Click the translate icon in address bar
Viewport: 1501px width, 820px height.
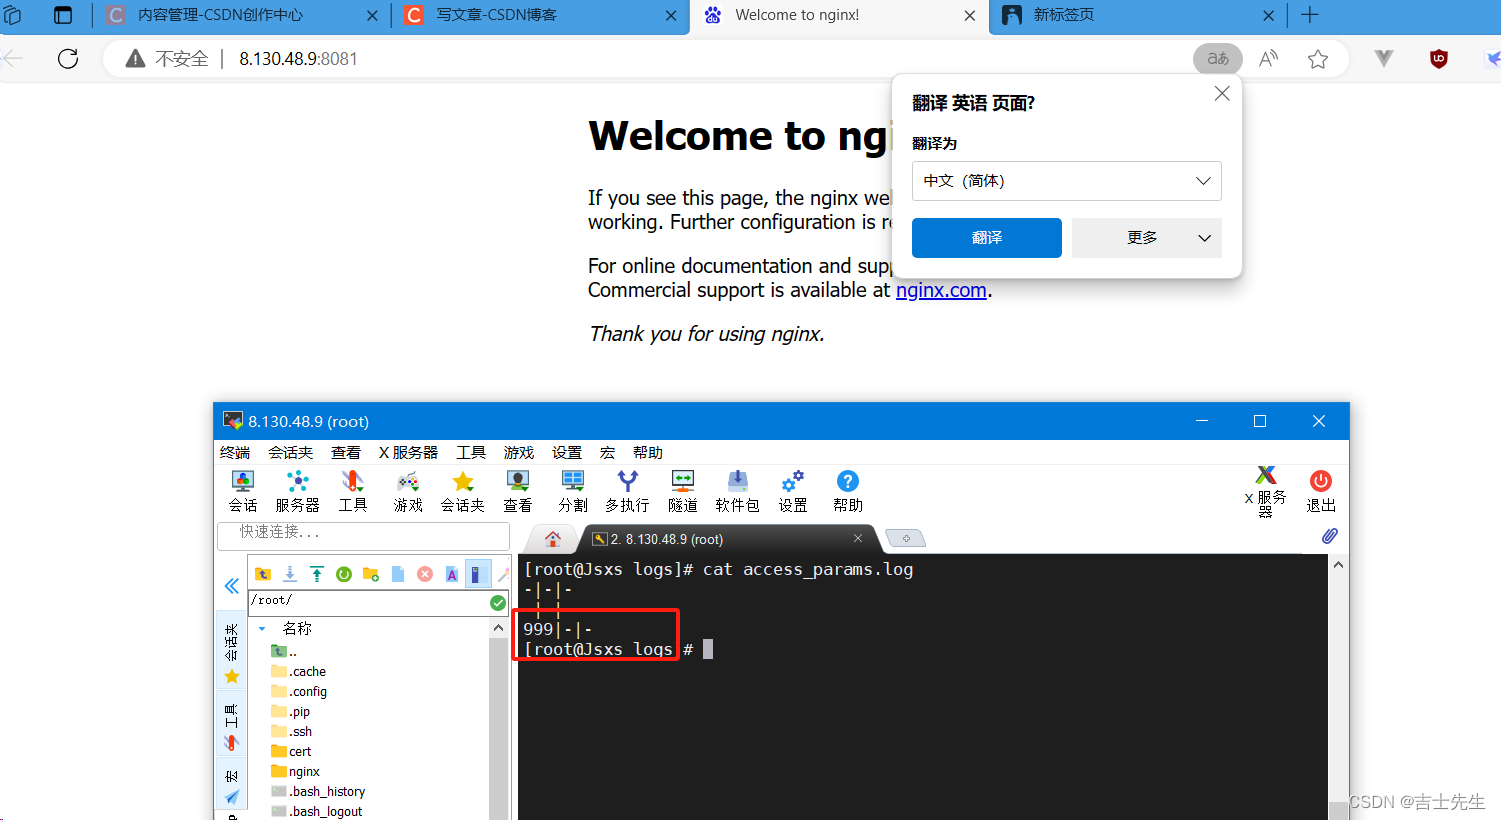coord(1218,59)
